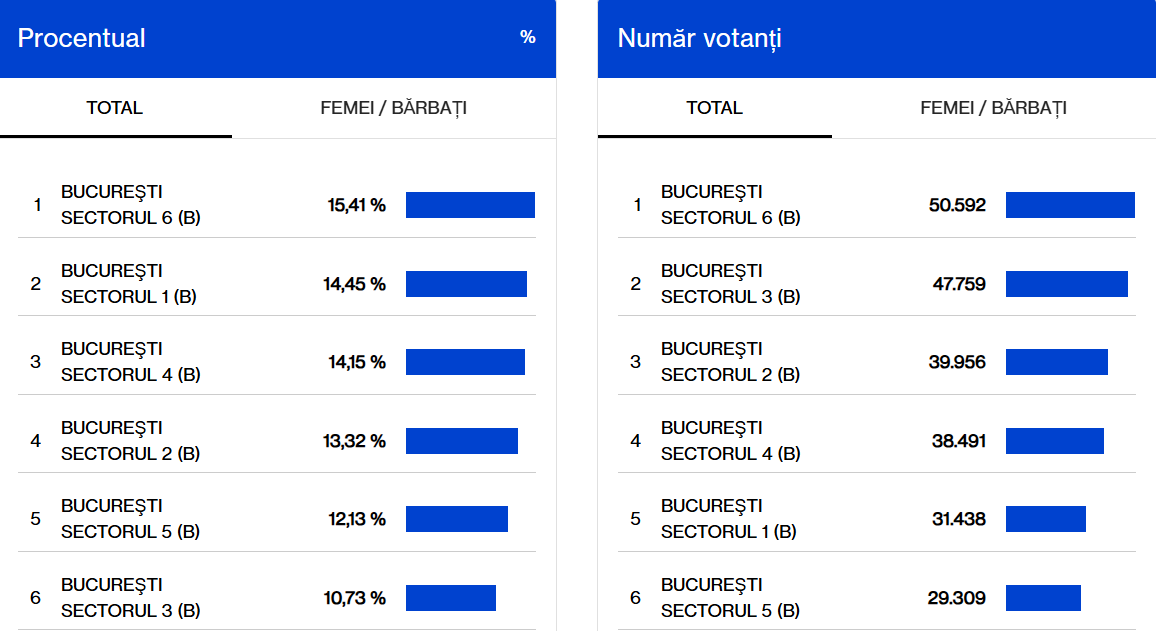Click Sectorul 6 row with 50.592 voters

click(731, 205)
